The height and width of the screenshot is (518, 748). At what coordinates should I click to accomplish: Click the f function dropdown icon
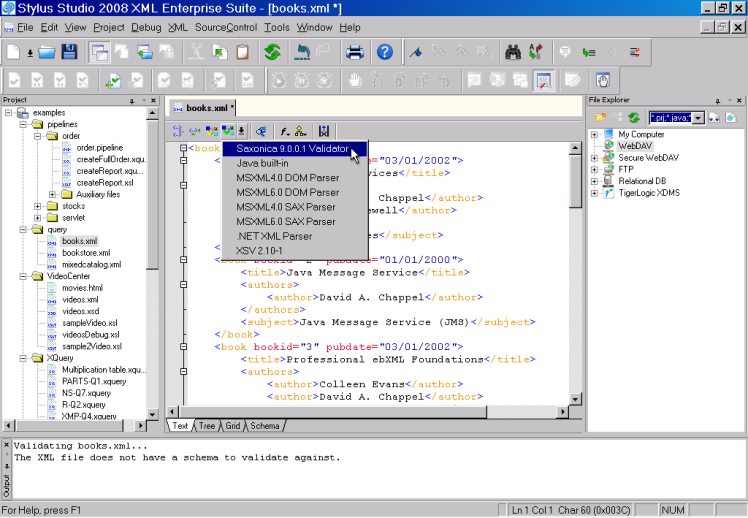coord(284,131)
